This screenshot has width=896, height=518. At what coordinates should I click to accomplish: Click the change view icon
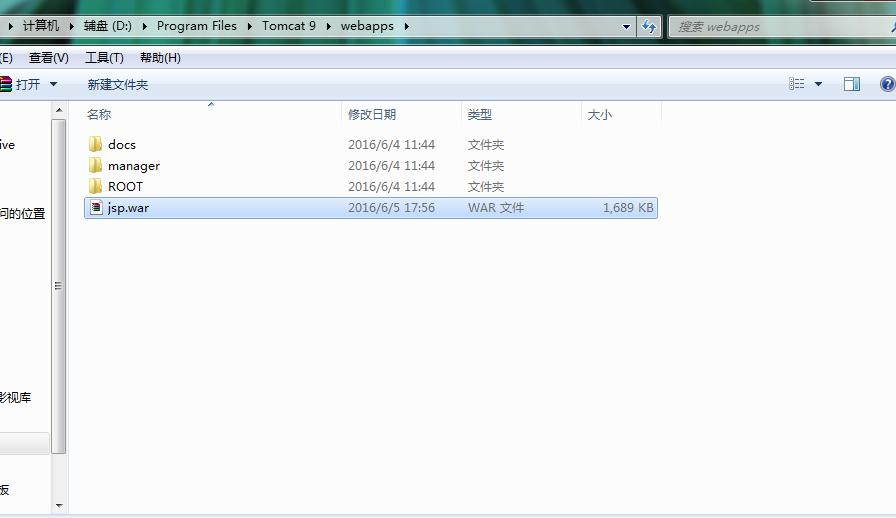(x=797, y=85)
